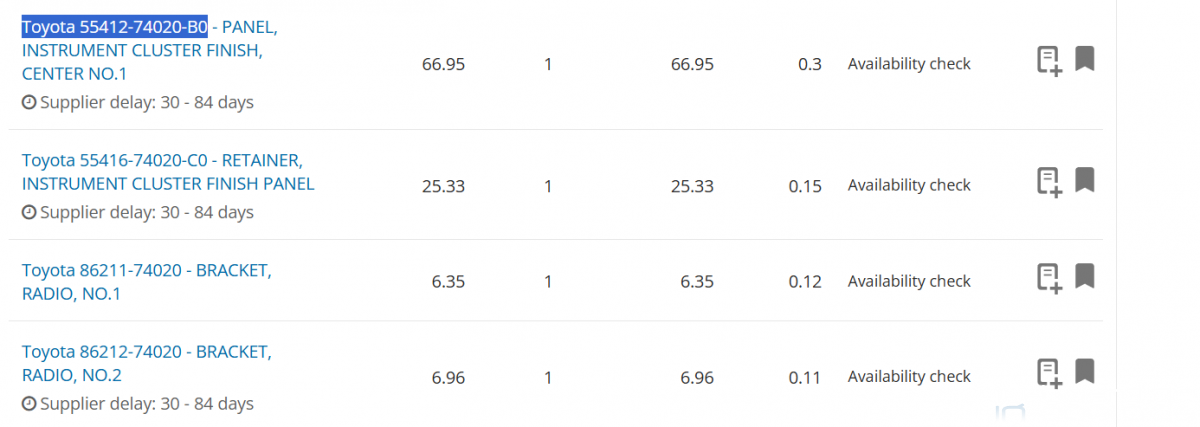Viewport: 1200px width, 427px height.
Task: Check availability for the 55412-74020-B0 panel
Action: 909,64
